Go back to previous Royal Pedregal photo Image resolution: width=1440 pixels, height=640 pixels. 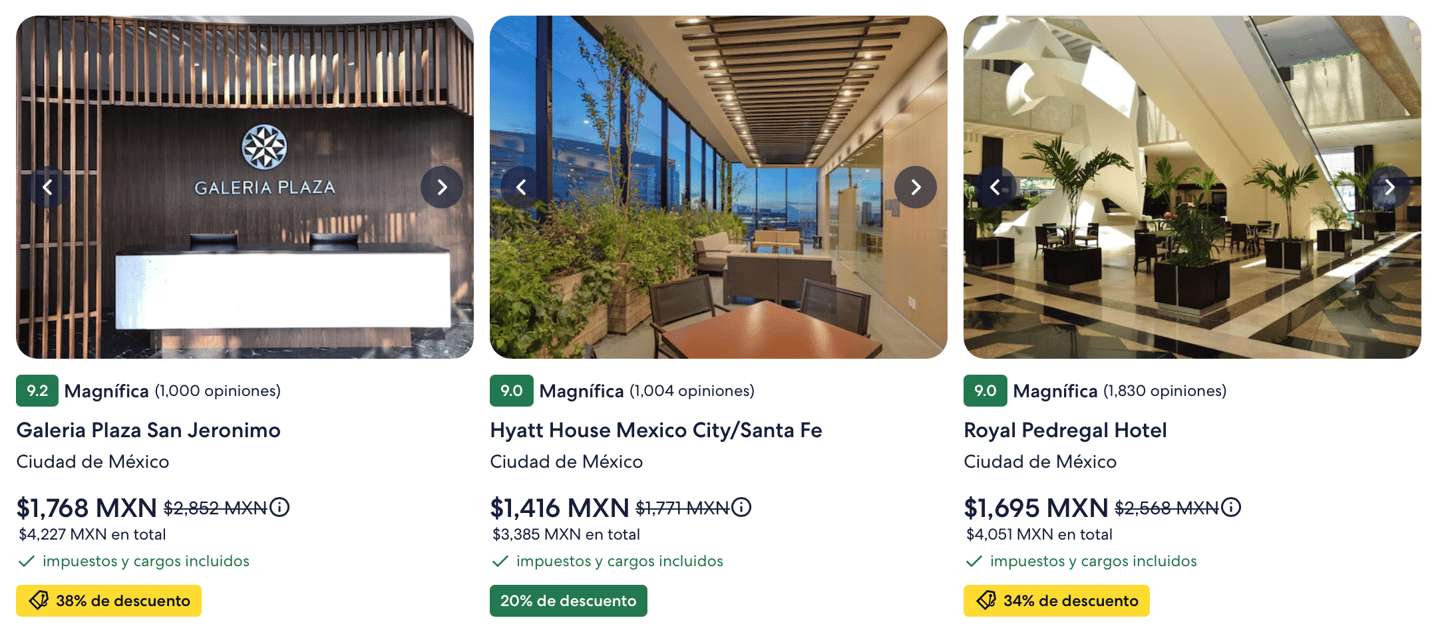click(995, 187)
